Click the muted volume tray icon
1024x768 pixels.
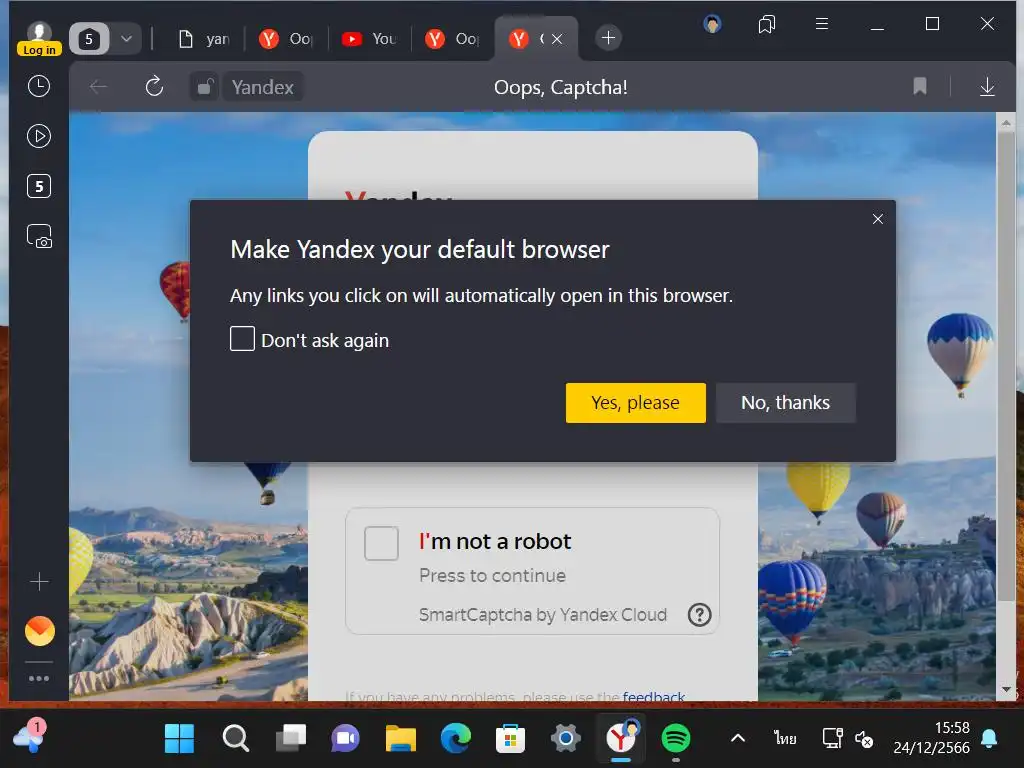[864, 739]
